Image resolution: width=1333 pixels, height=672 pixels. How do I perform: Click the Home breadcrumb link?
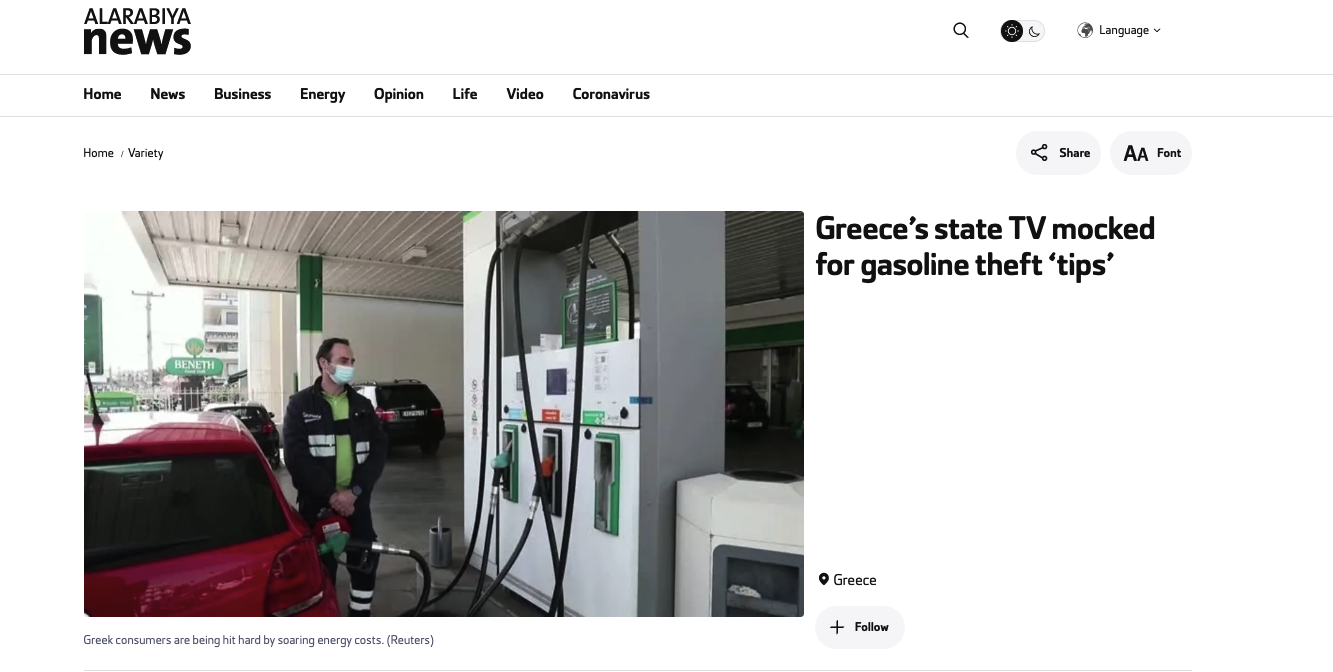(98, 153)
